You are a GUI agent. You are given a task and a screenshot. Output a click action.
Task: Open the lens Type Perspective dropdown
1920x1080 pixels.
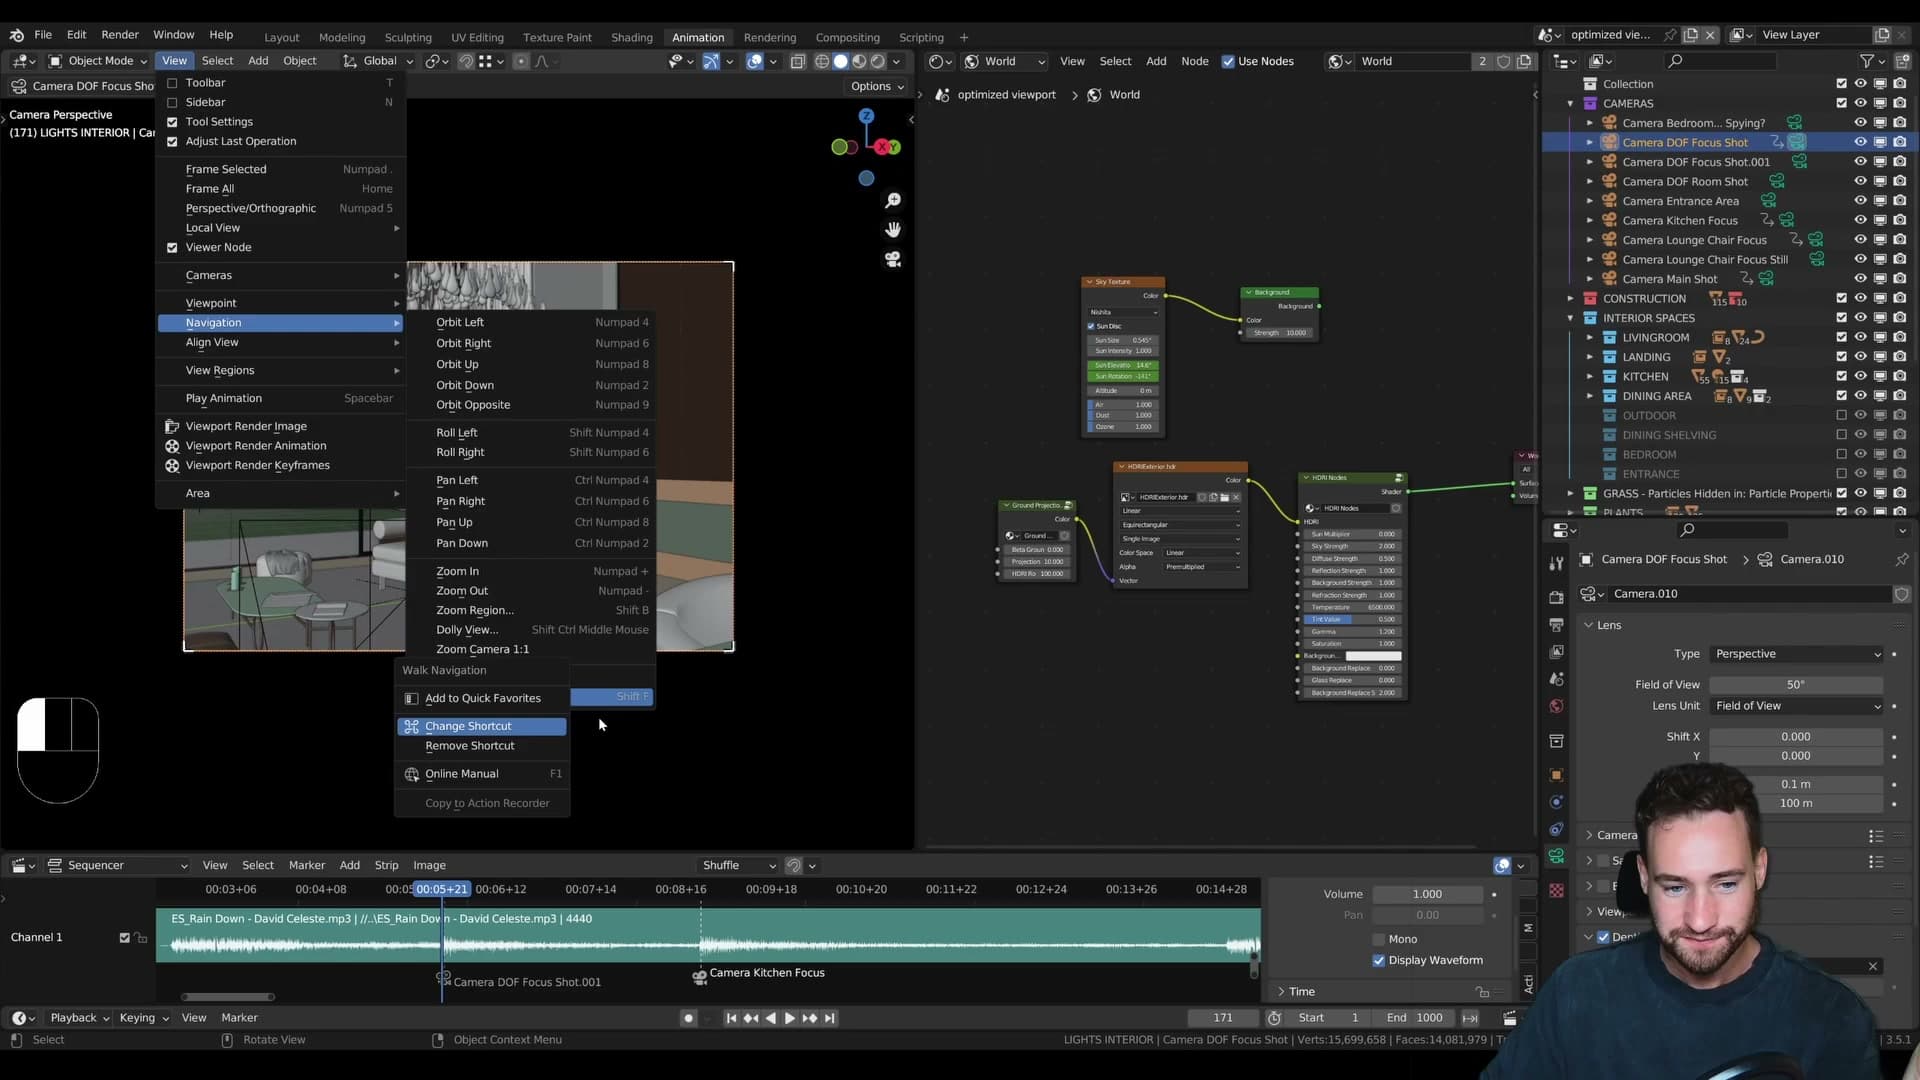(1797, 654)
